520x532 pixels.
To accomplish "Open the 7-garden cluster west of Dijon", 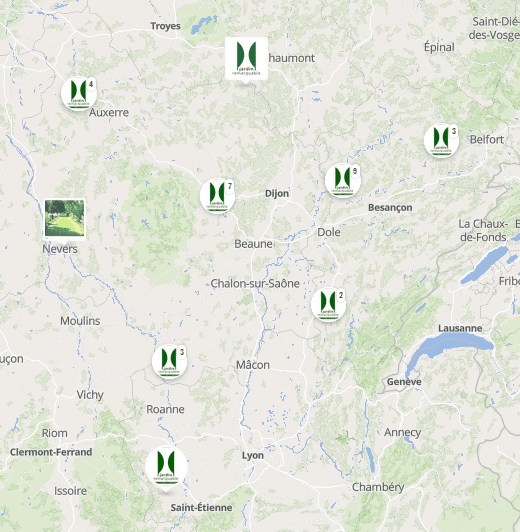I will pos(217,195).
